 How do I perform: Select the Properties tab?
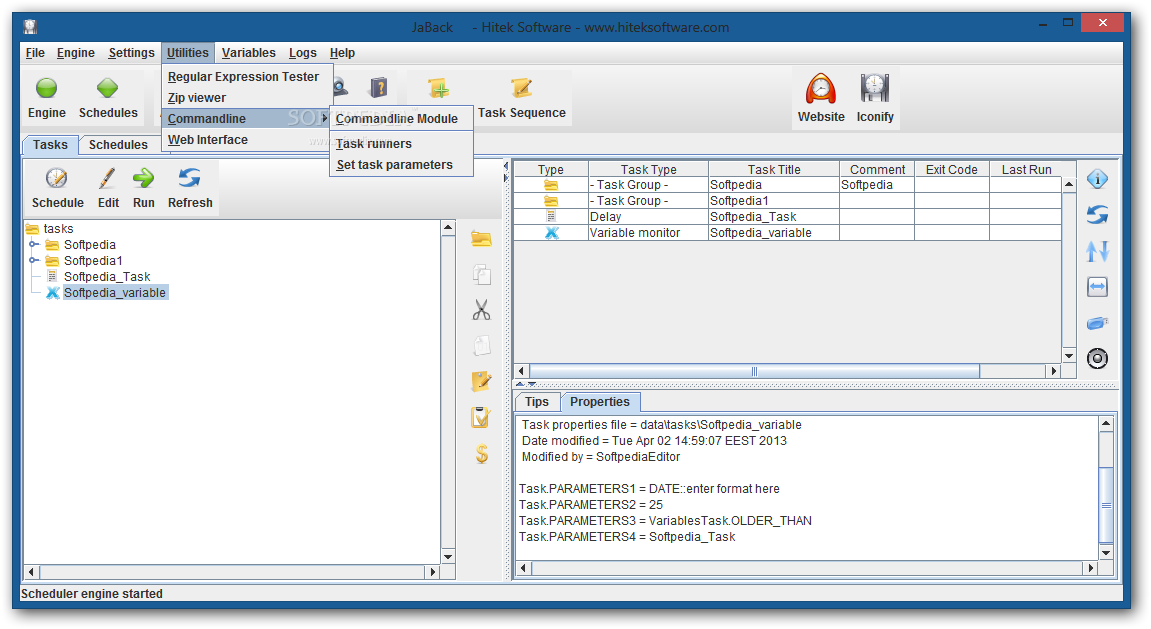(x=600, y=401)
